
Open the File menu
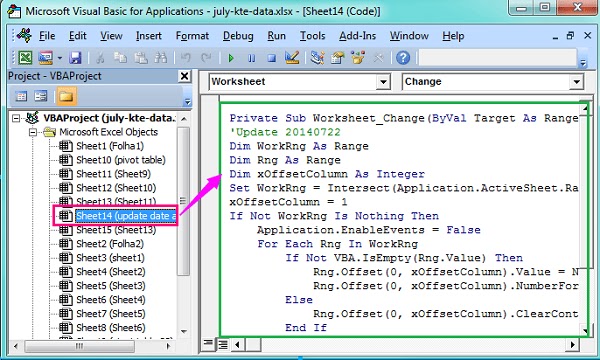[47, 36]
